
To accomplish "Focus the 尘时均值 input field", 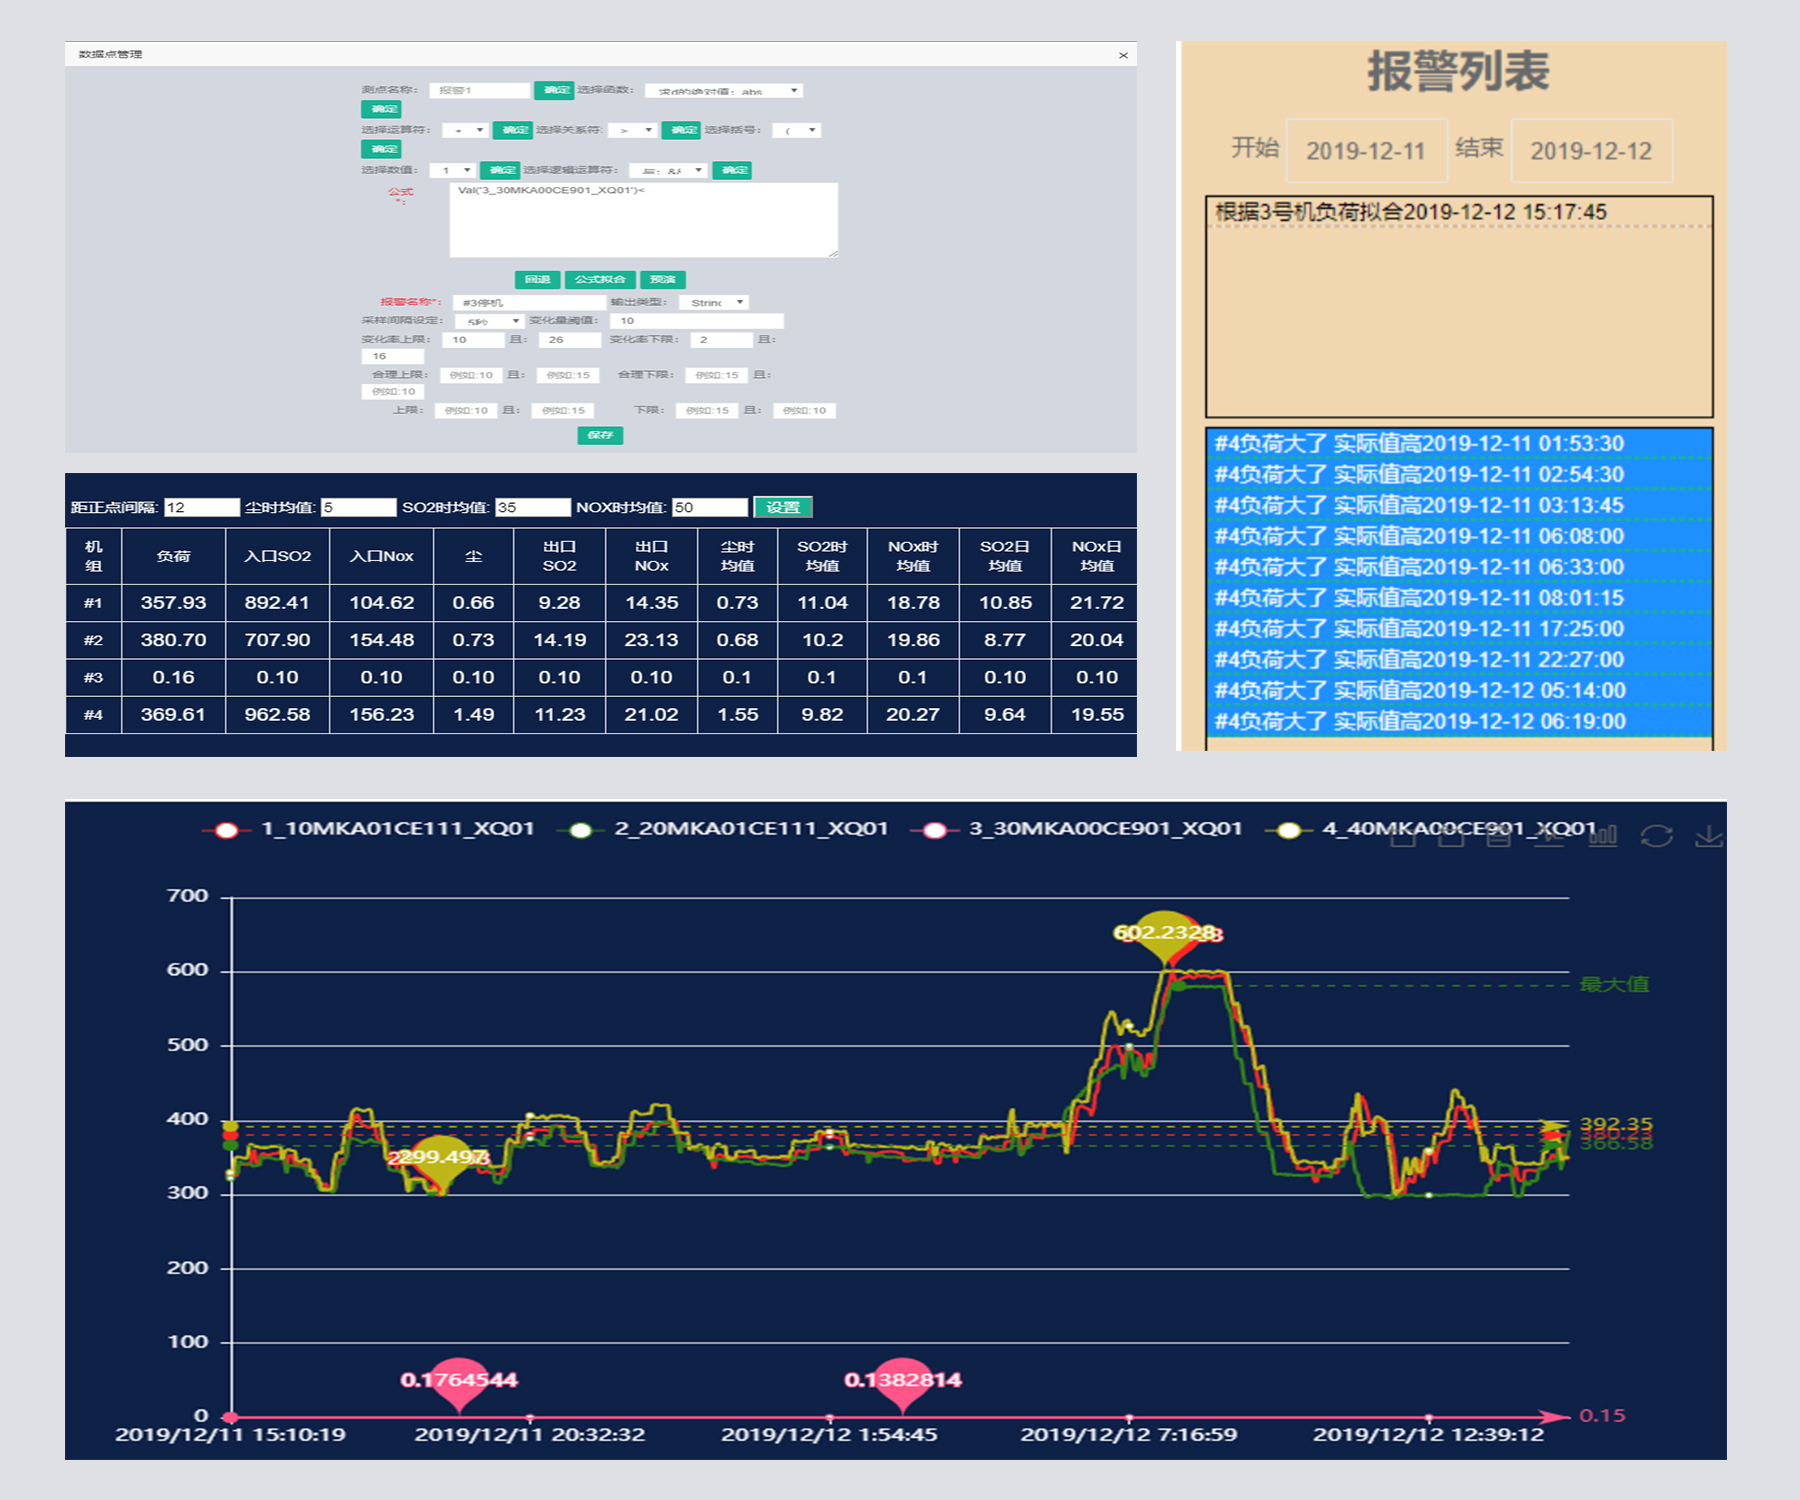I will pos(358,507).
